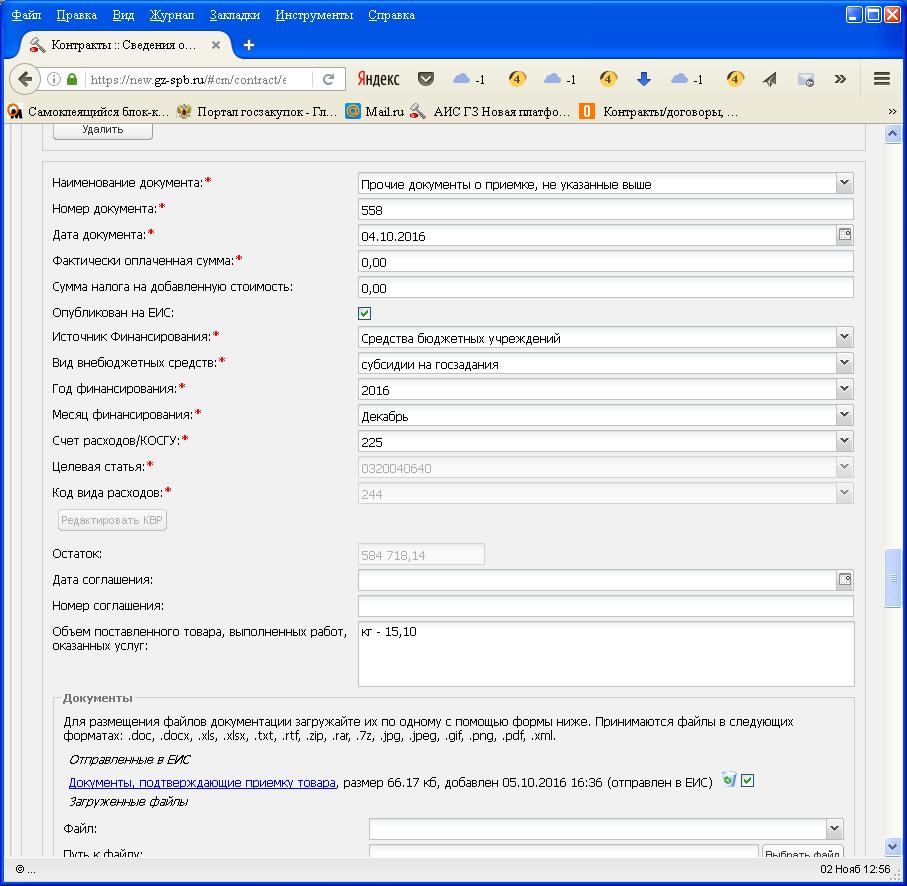Open site information icon in address bar
The height and width of the screenshot is (886, 907).
(x=53, y=79)
